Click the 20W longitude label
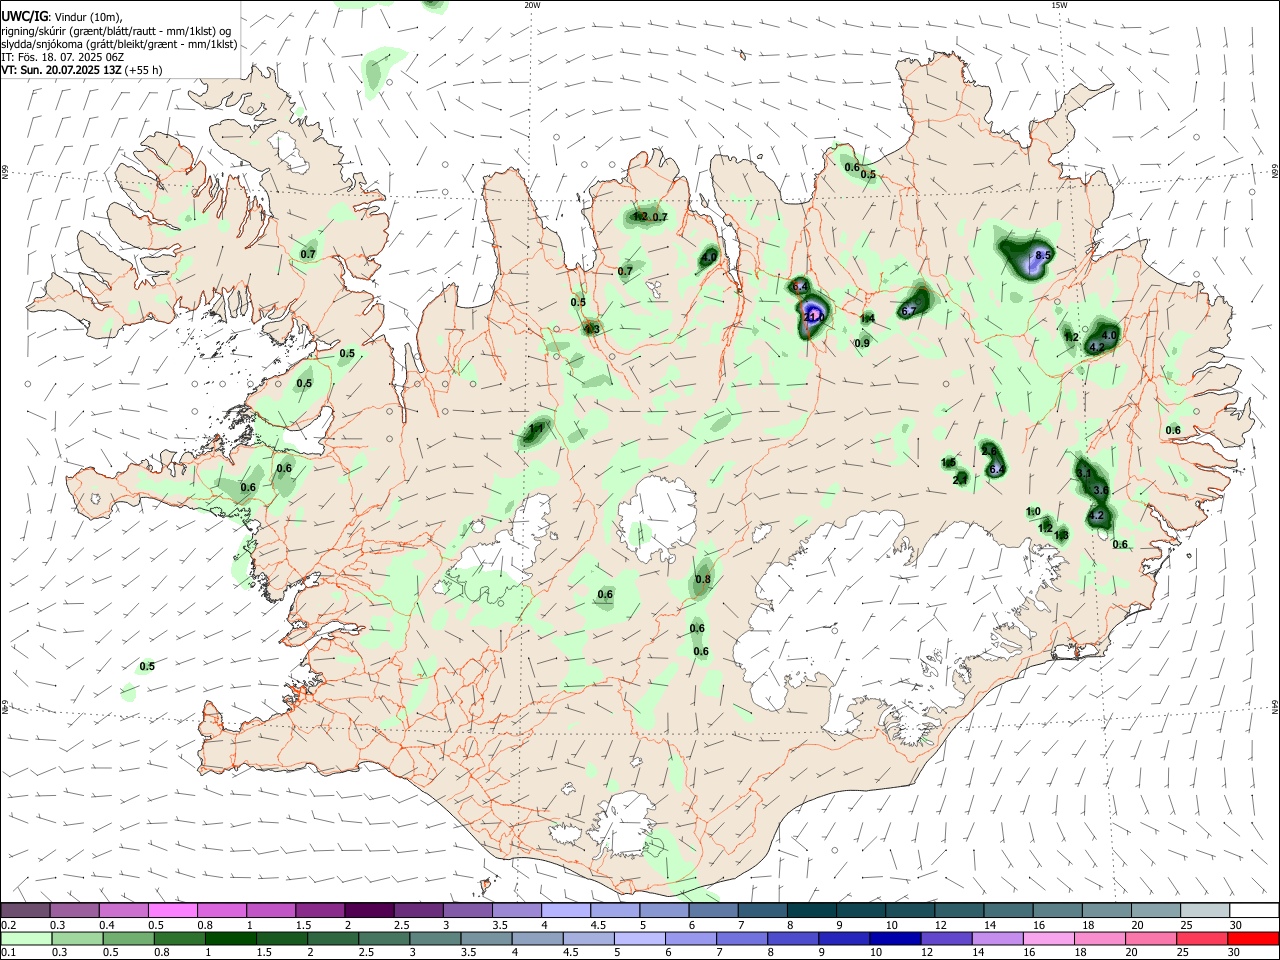1280x960 pixels. pos(533,5)
